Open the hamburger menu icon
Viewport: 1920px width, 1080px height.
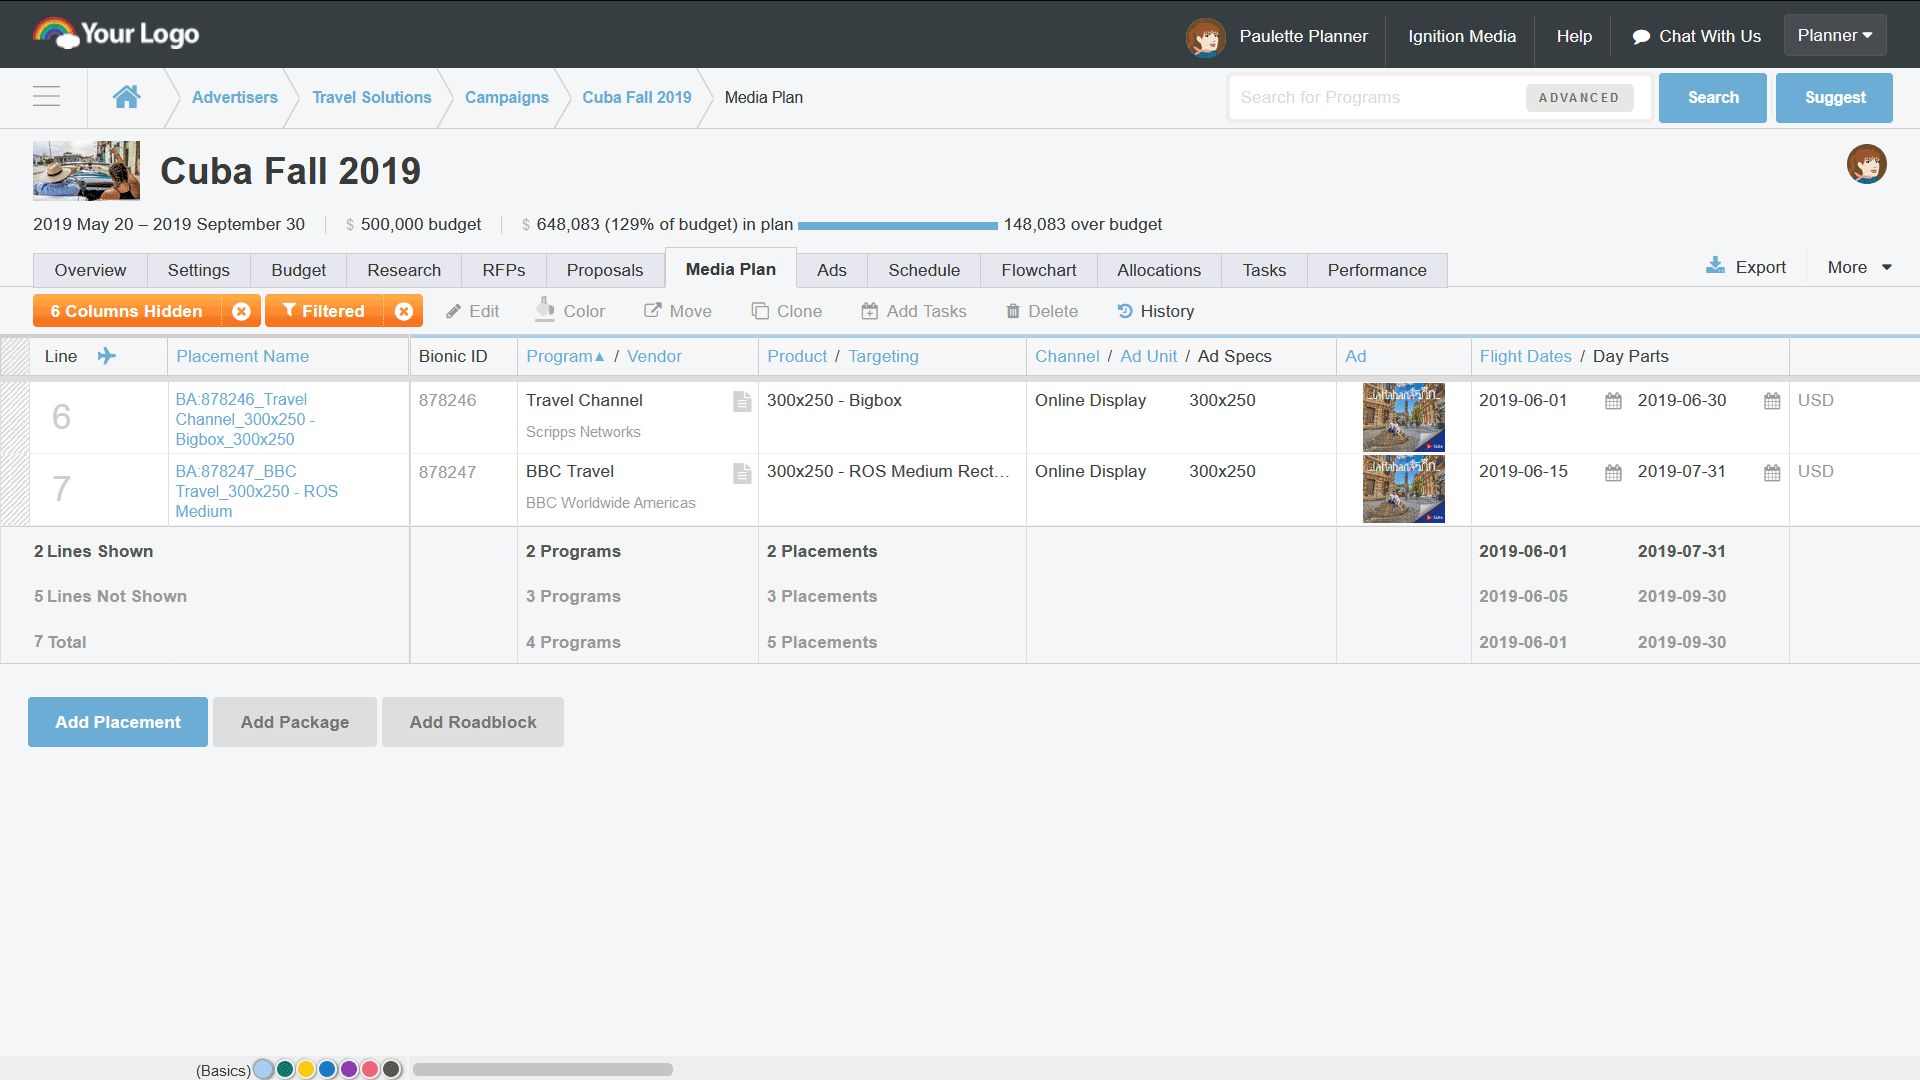click(x=46, y=97)
